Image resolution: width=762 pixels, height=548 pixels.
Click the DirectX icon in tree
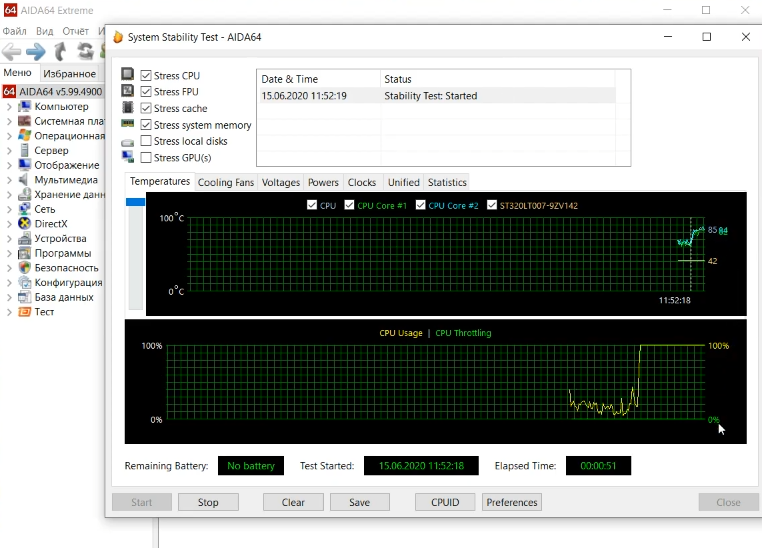(24, 223)
